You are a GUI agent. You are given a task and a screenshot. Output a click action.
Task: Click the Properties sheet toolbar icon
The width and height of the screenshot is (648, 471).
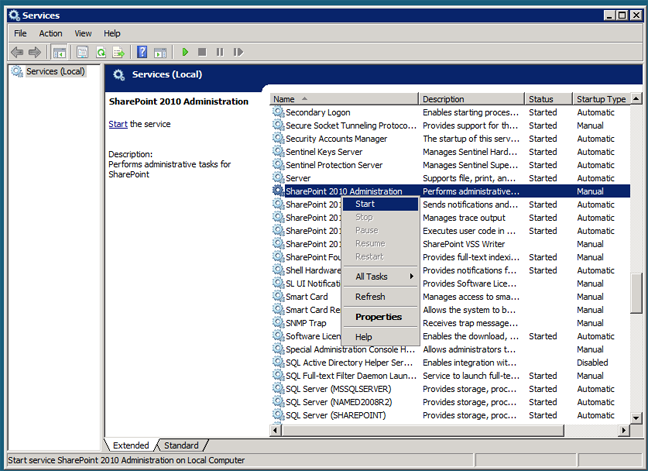[x=83, y=52]
